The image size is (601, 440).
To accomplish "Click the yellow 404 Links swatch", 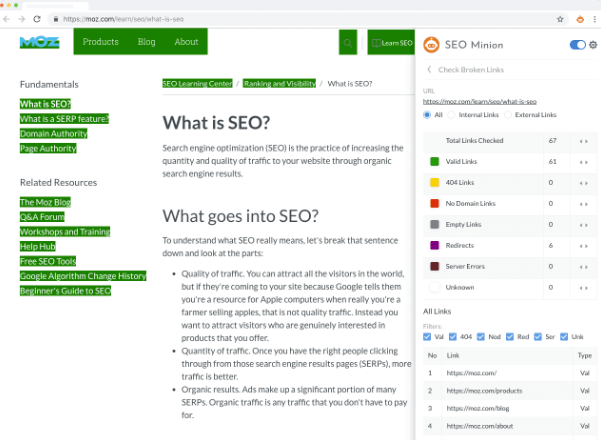I will [434, 182].
